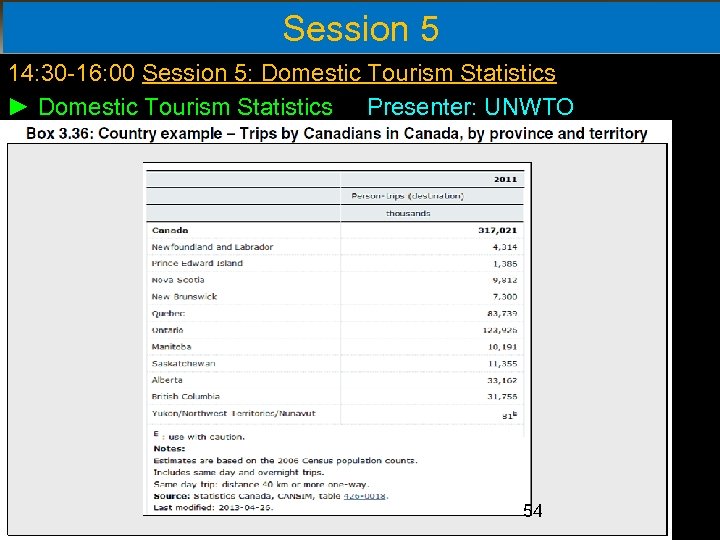This screenshot has height=540, width=720.
Task: Select the 'Quebec' row label
Action: point(168,314)
